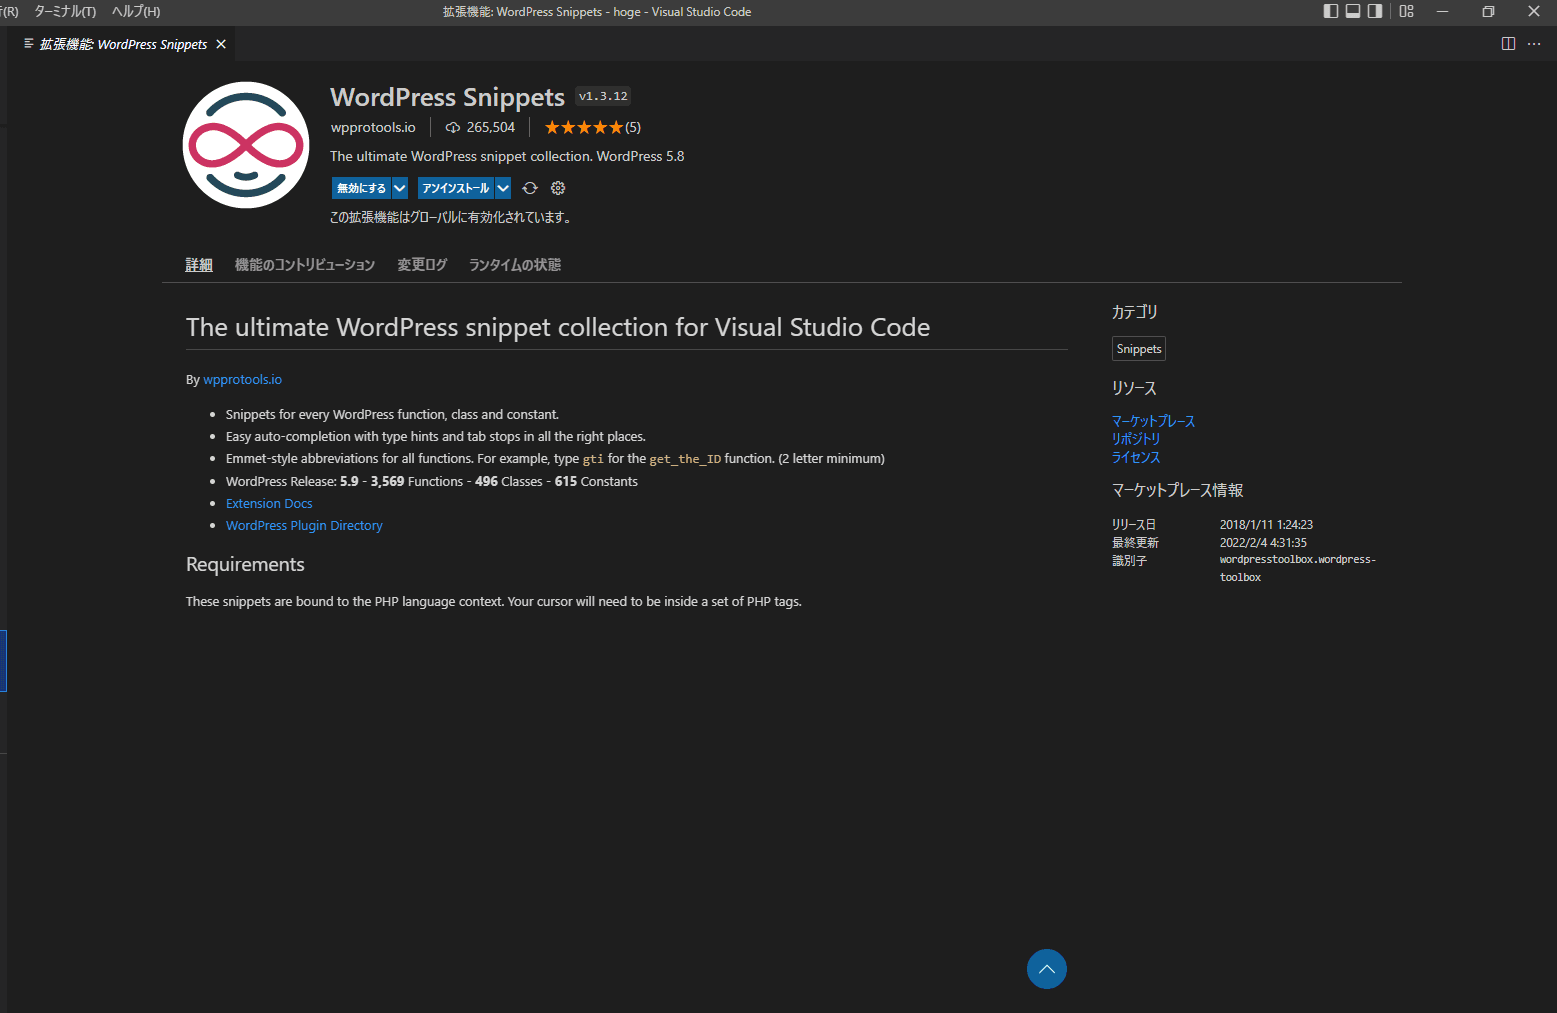This screenshot has height=1013, width=1557.
Task: Toggle the secondary side bar layout icon
Action: pyautogui.click(x=1375, y=11)
